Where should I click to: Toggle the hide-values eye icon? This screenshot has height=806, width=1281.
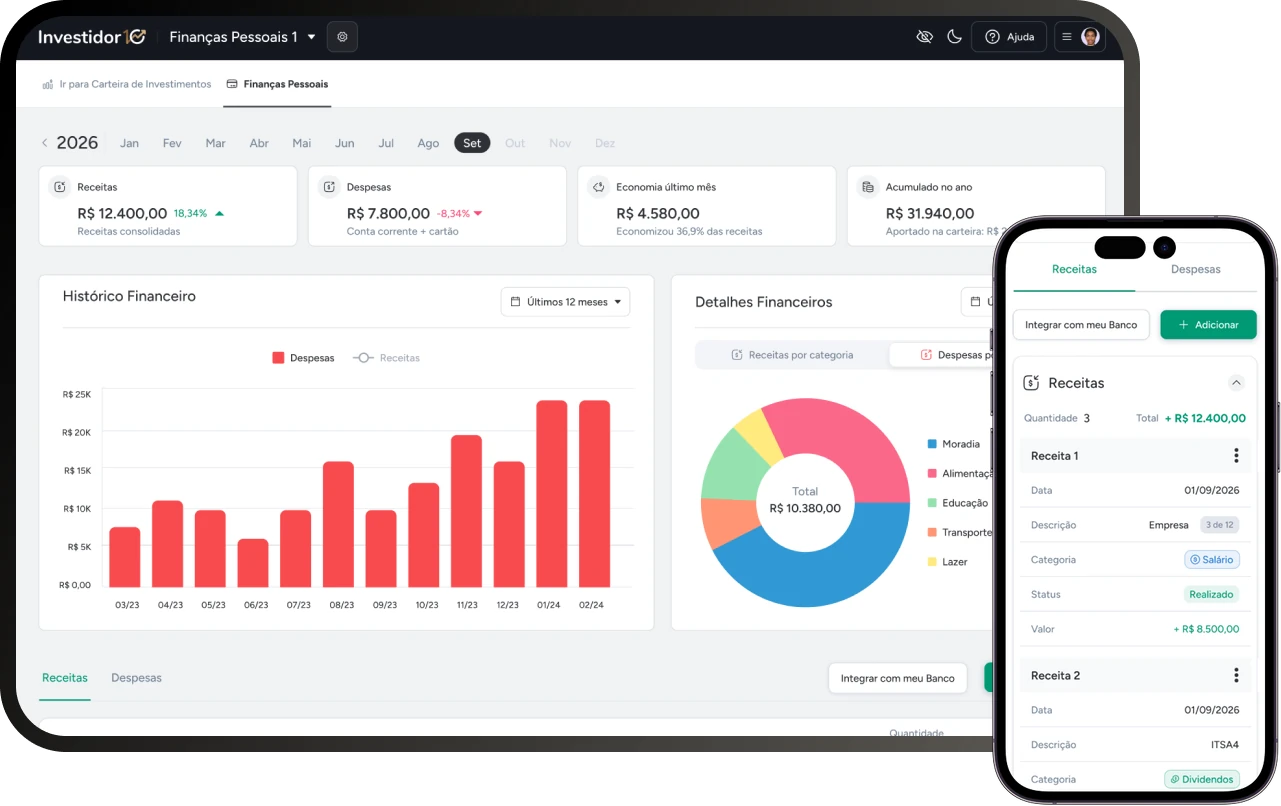(x=925, y=37)
